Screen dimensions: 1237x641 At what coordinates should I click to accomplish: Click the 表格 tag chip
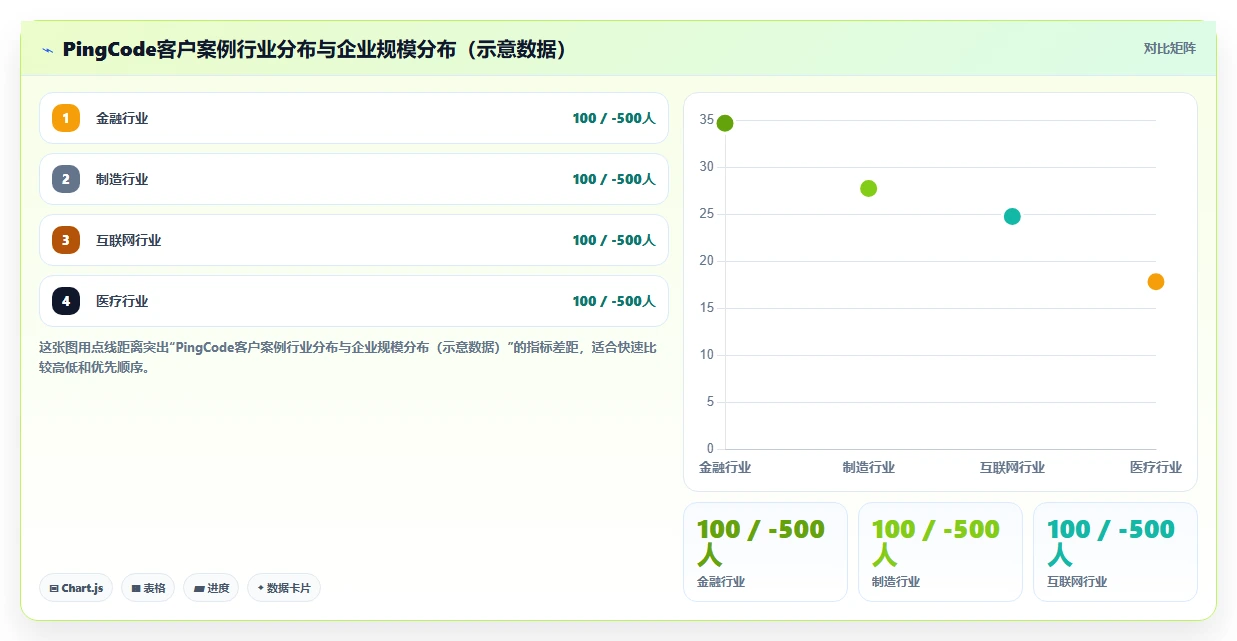[148, 588]
